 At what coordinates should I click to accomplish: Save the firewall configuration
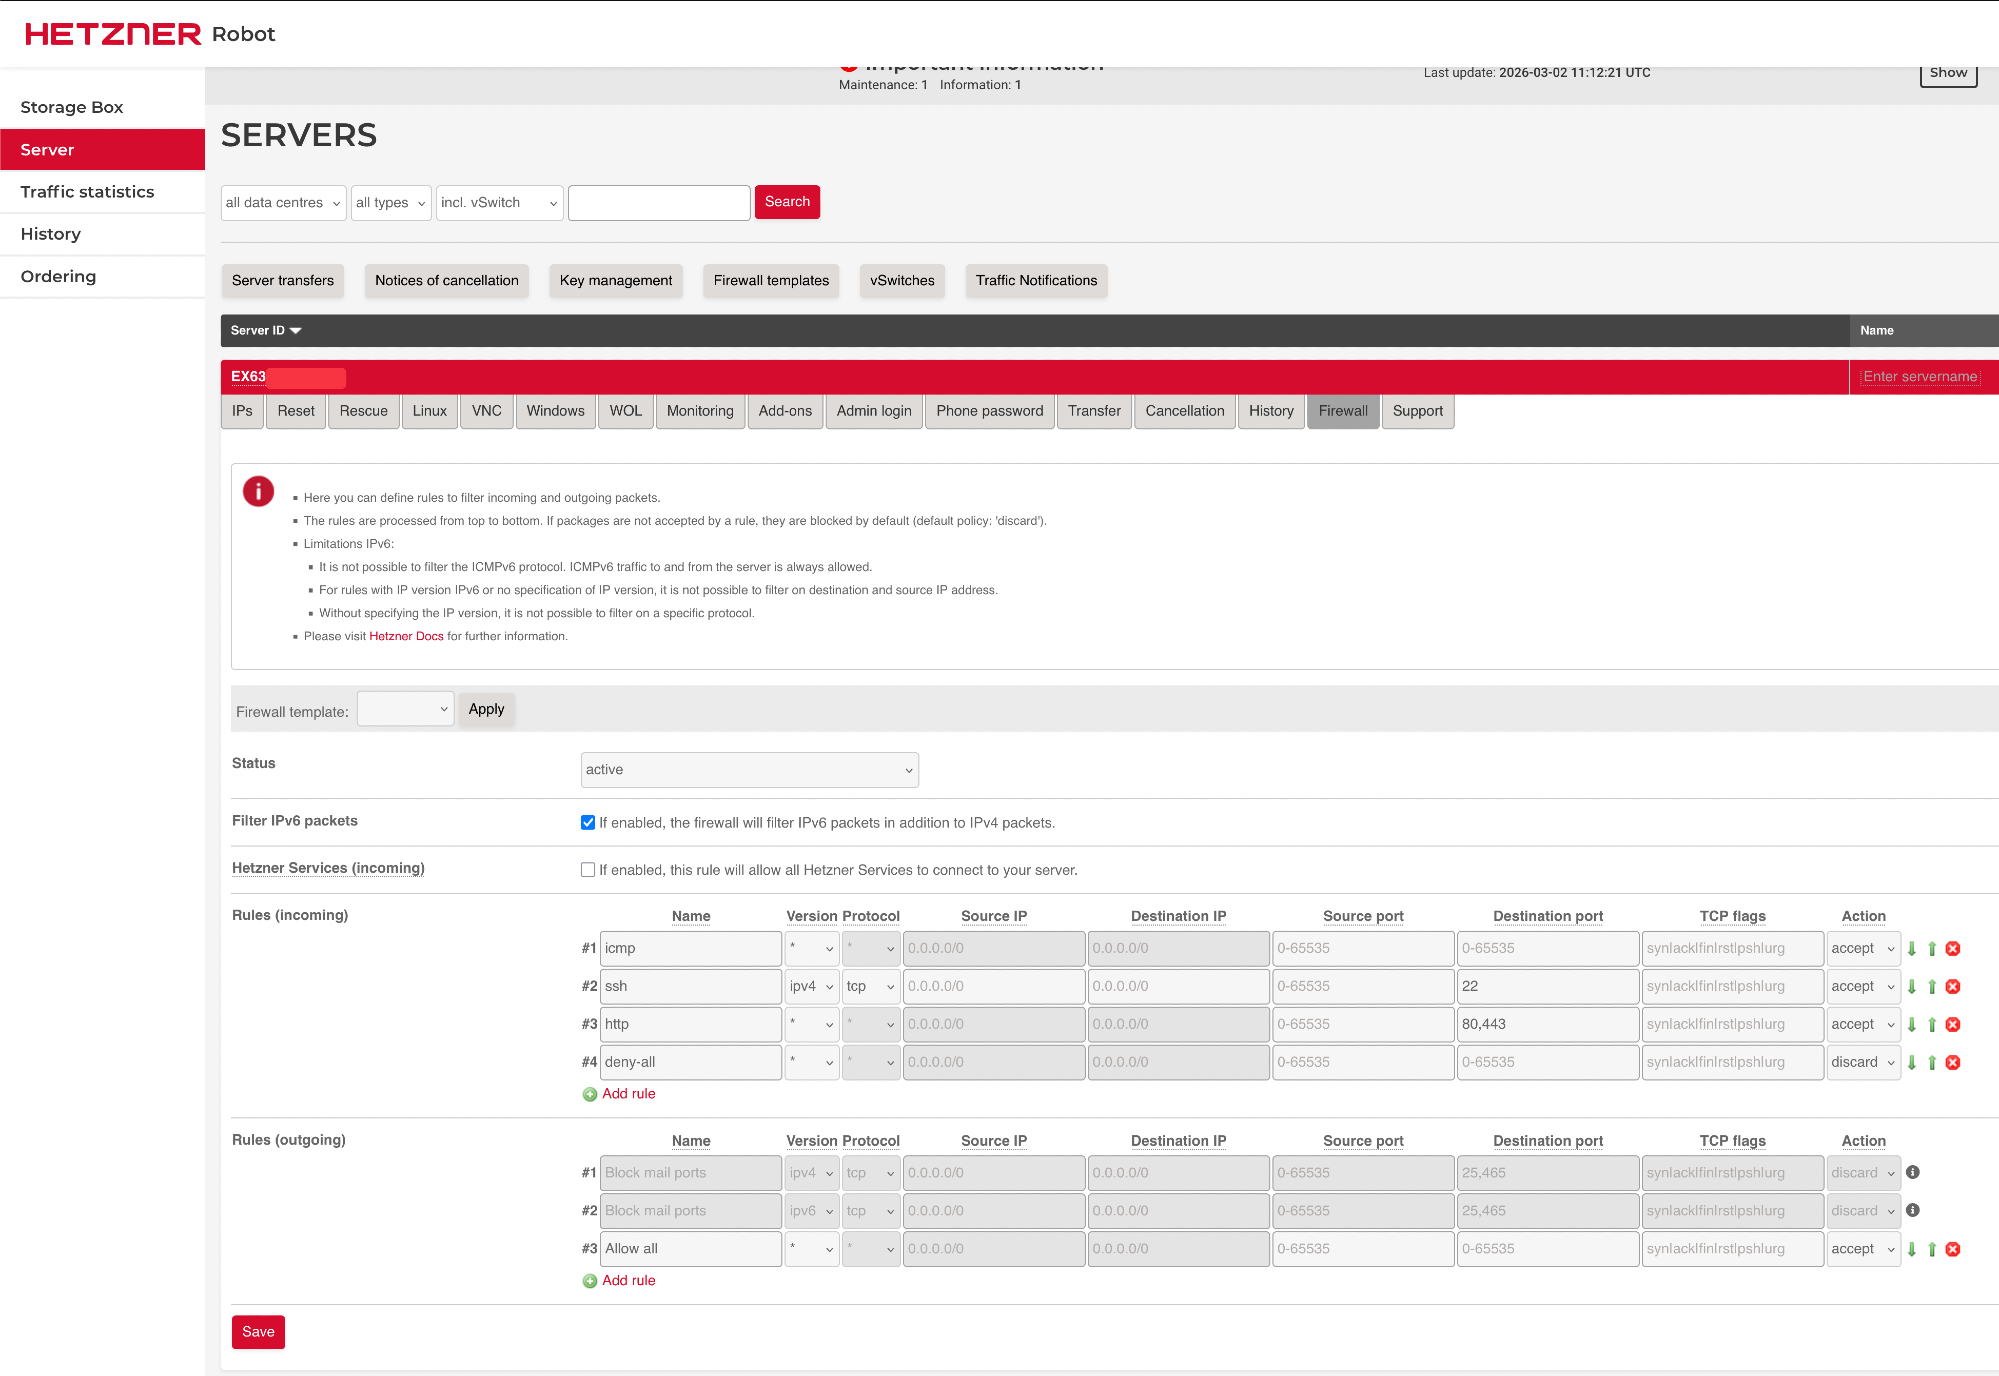tap(258, 1332)
